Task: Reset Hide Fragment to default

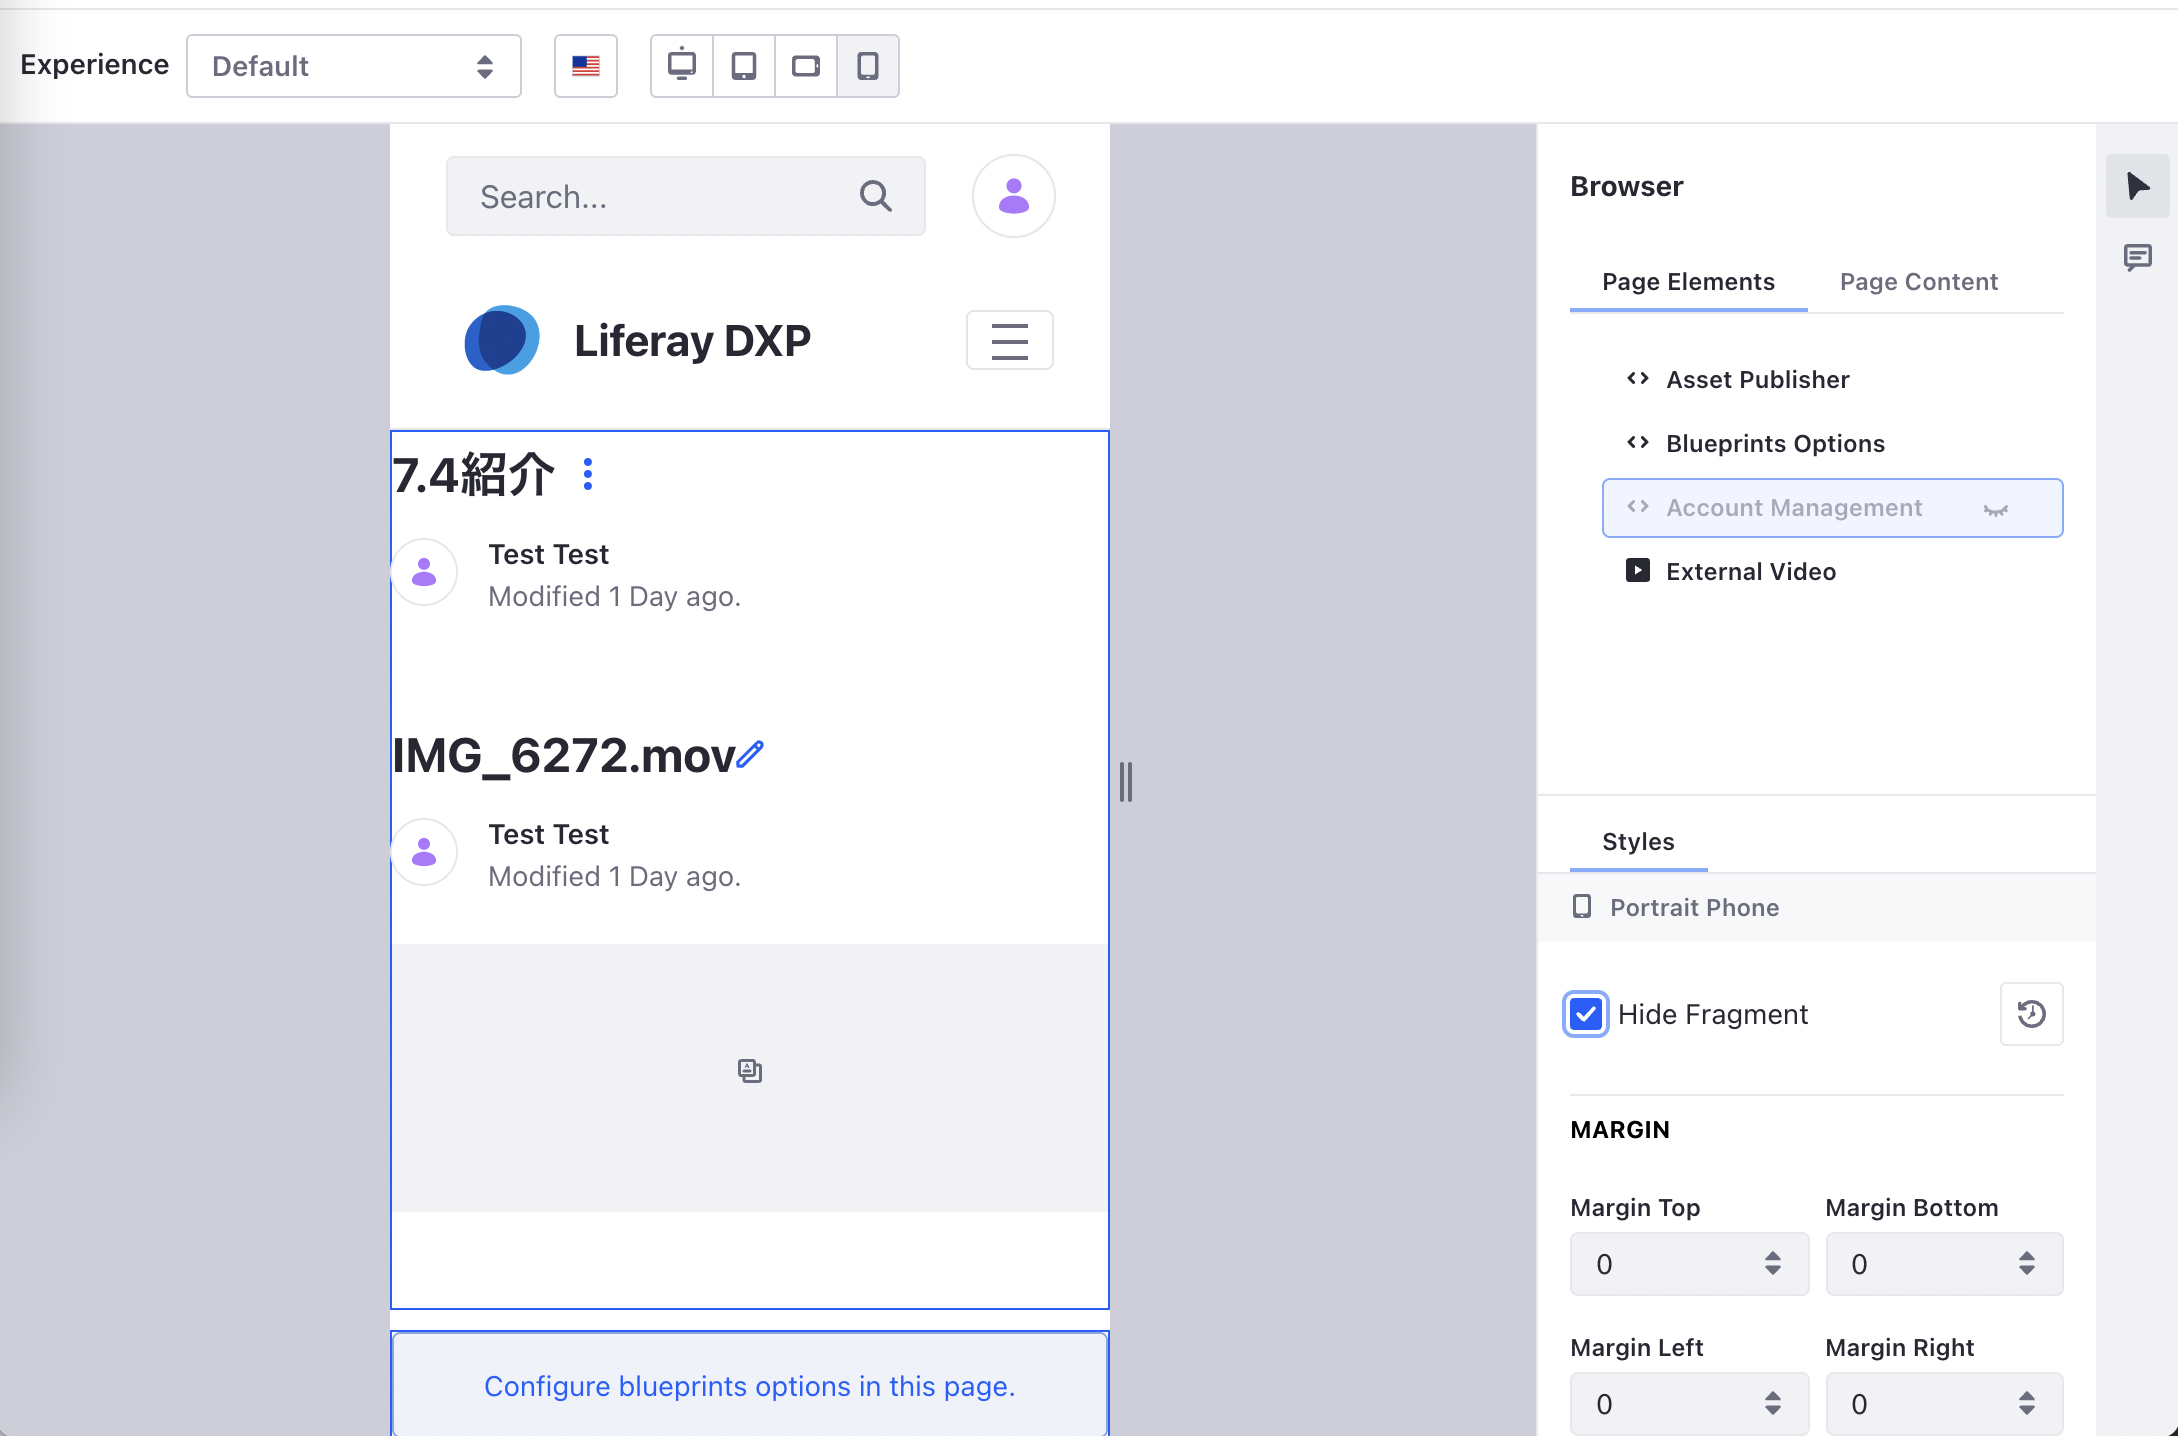Action: (2031, 1014)
